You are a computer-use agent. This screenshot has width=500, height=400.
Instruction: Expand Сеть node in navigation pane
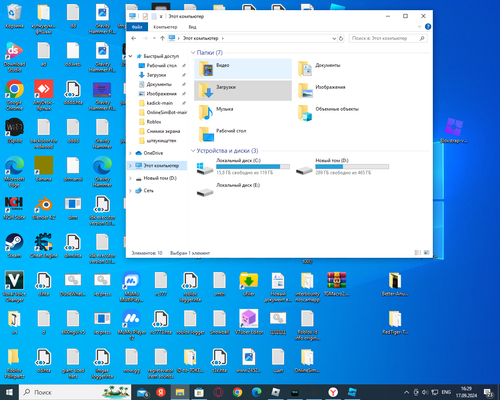pos(130,191)
